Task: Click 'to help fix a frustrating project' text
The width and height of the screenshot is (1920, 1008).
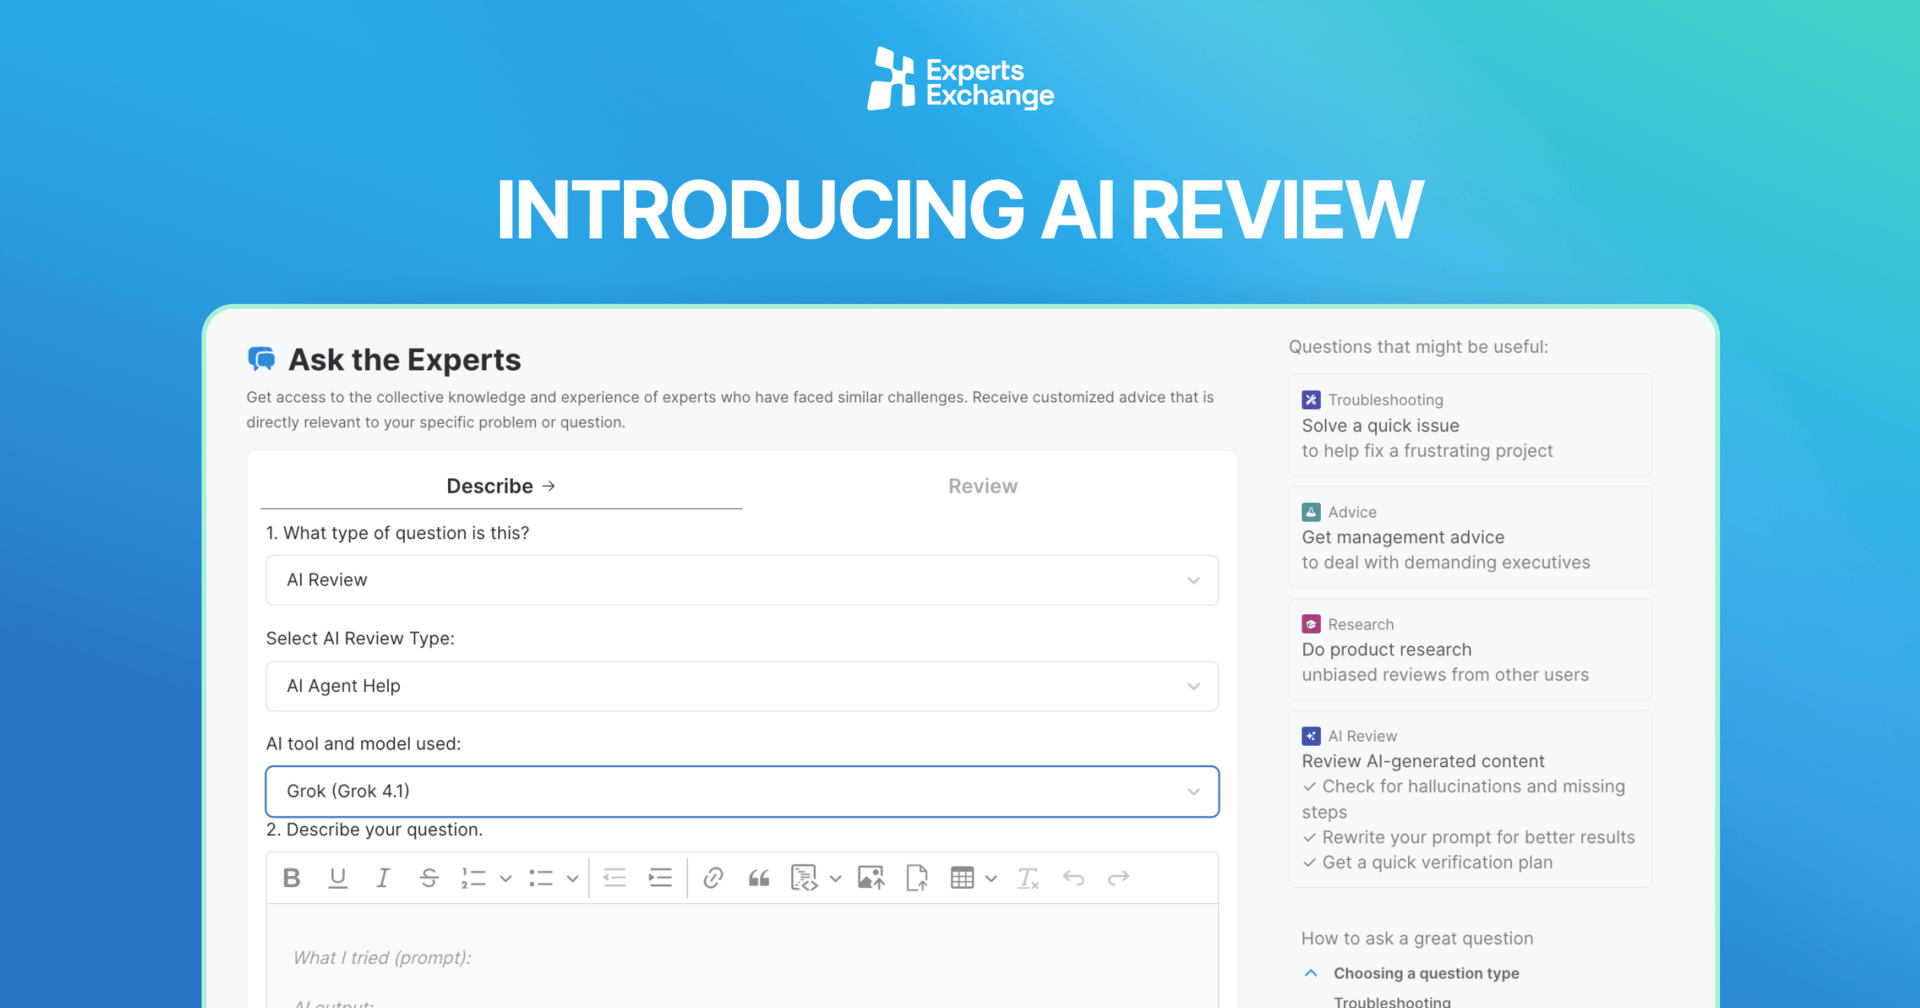Action: point(1427,451)
